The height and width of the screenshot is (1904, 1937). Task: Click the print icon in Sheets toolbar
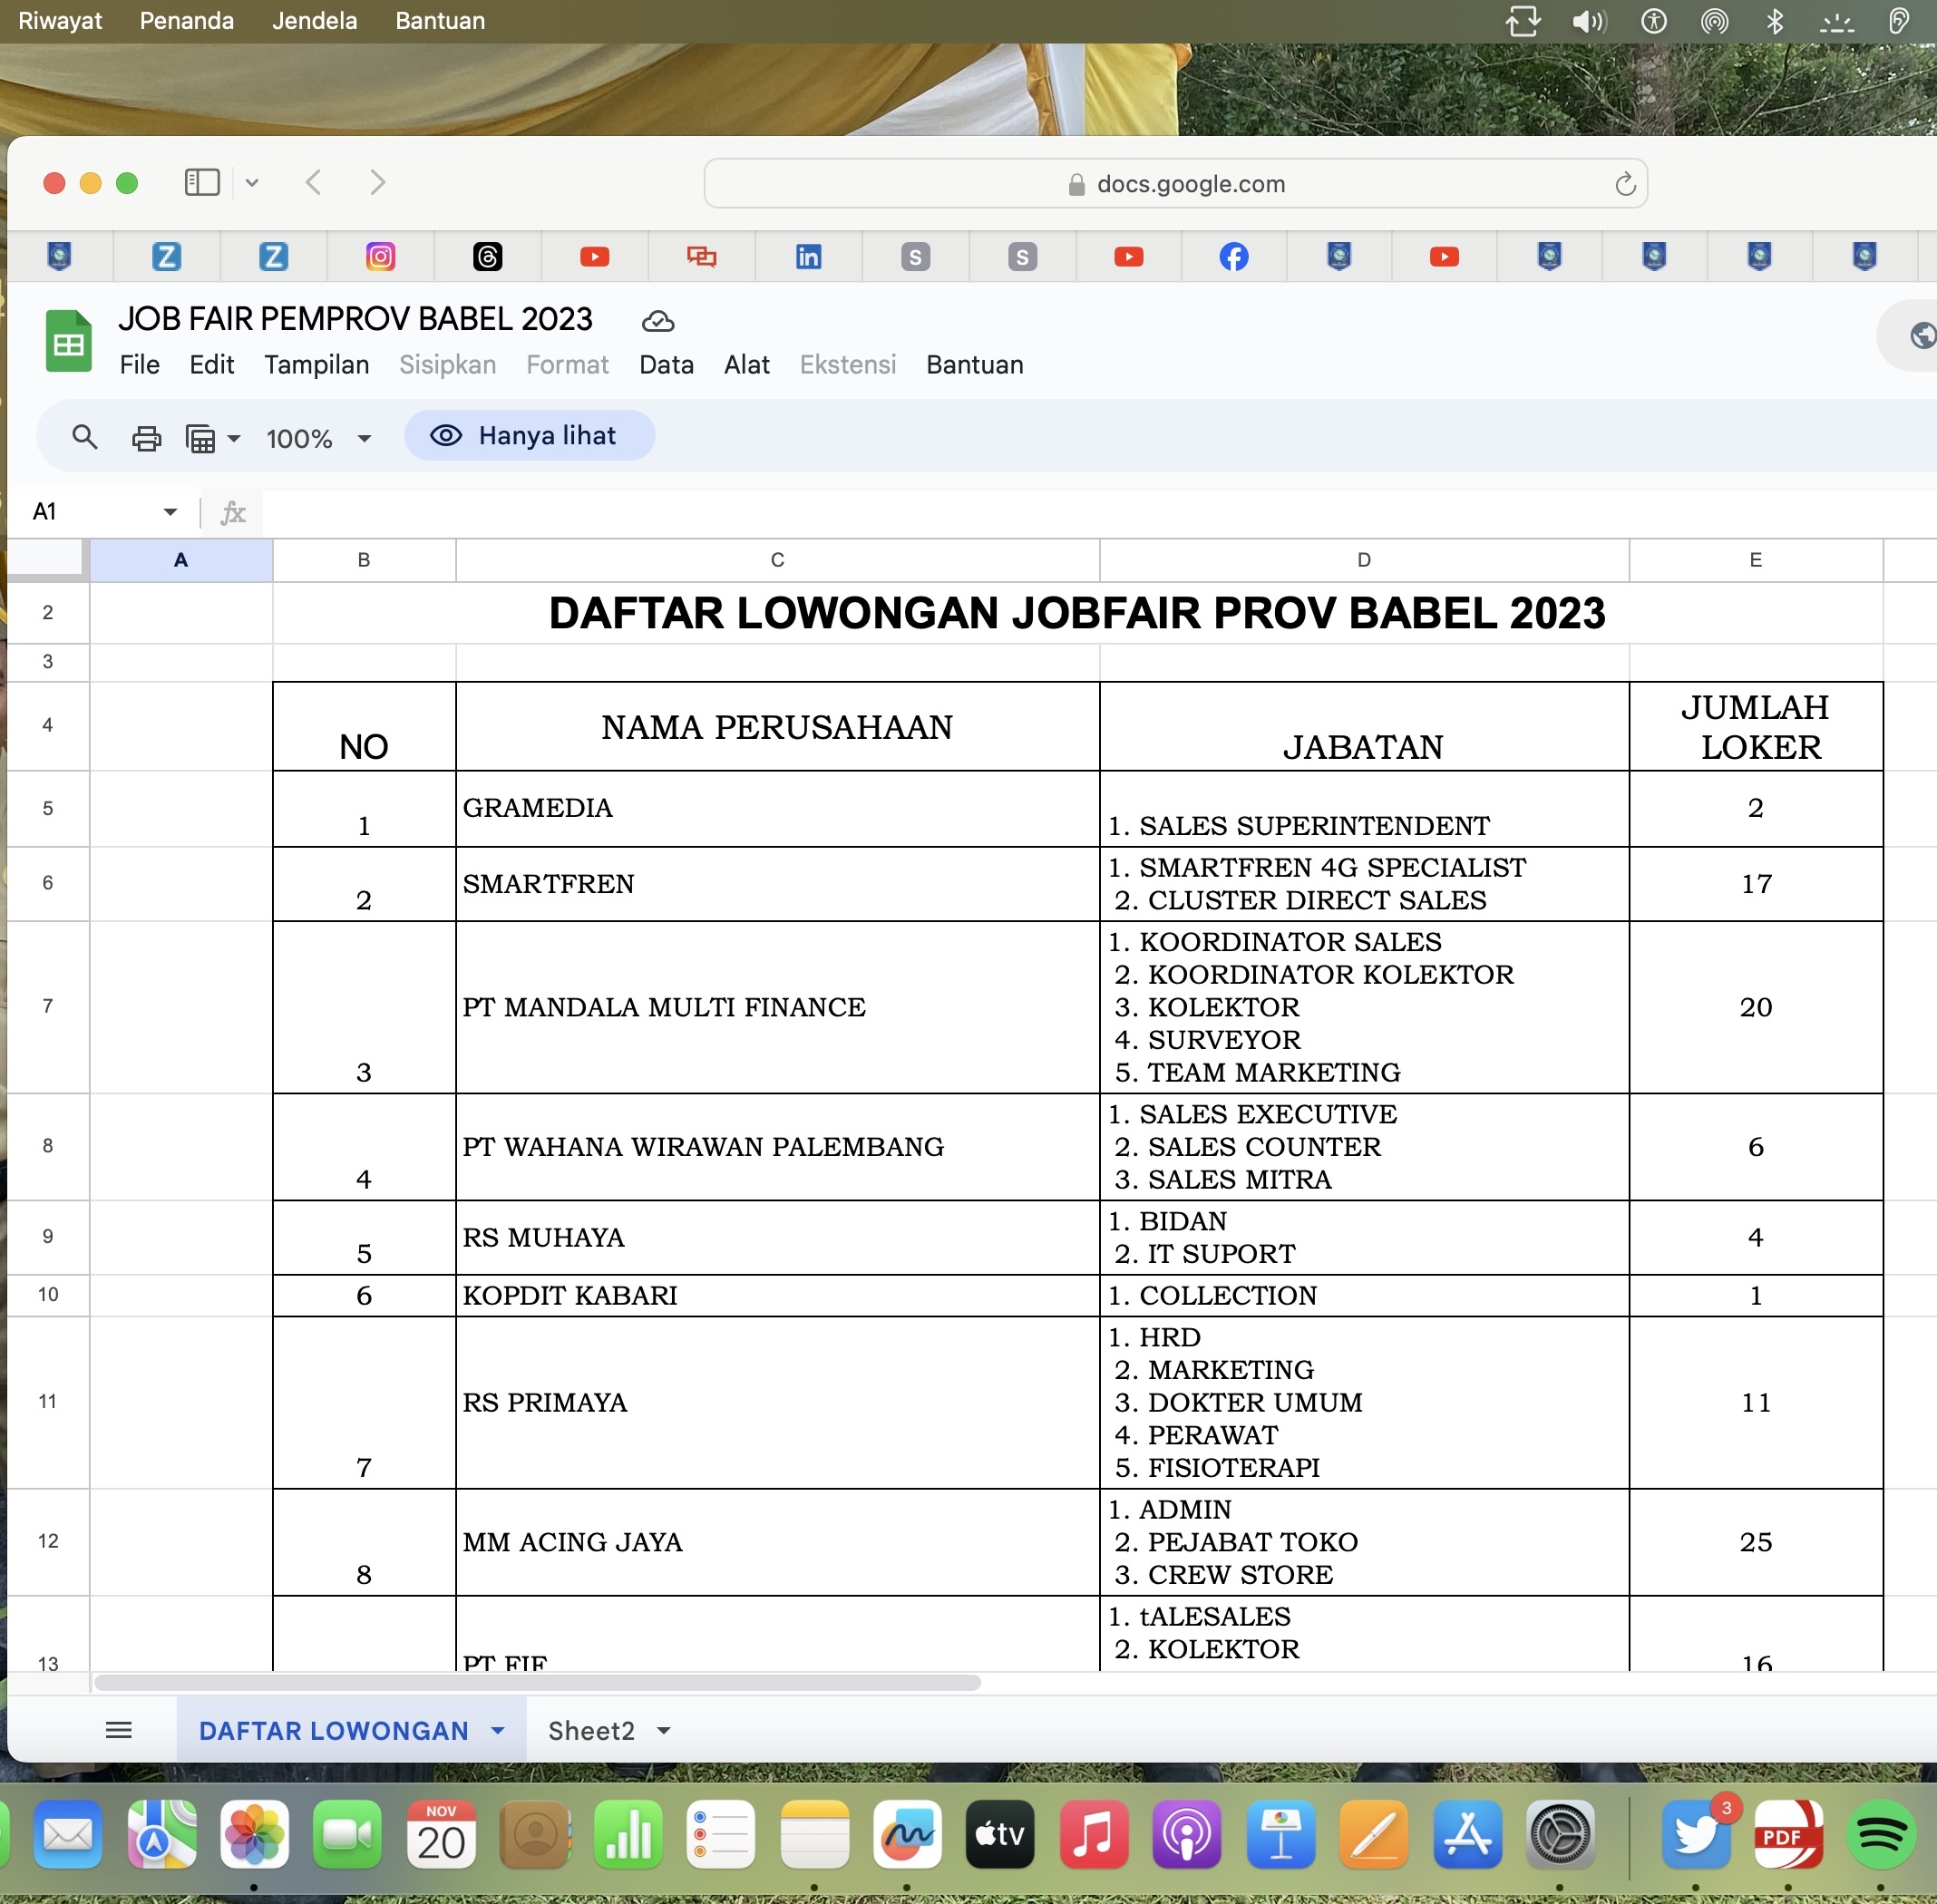pos(146,438)
